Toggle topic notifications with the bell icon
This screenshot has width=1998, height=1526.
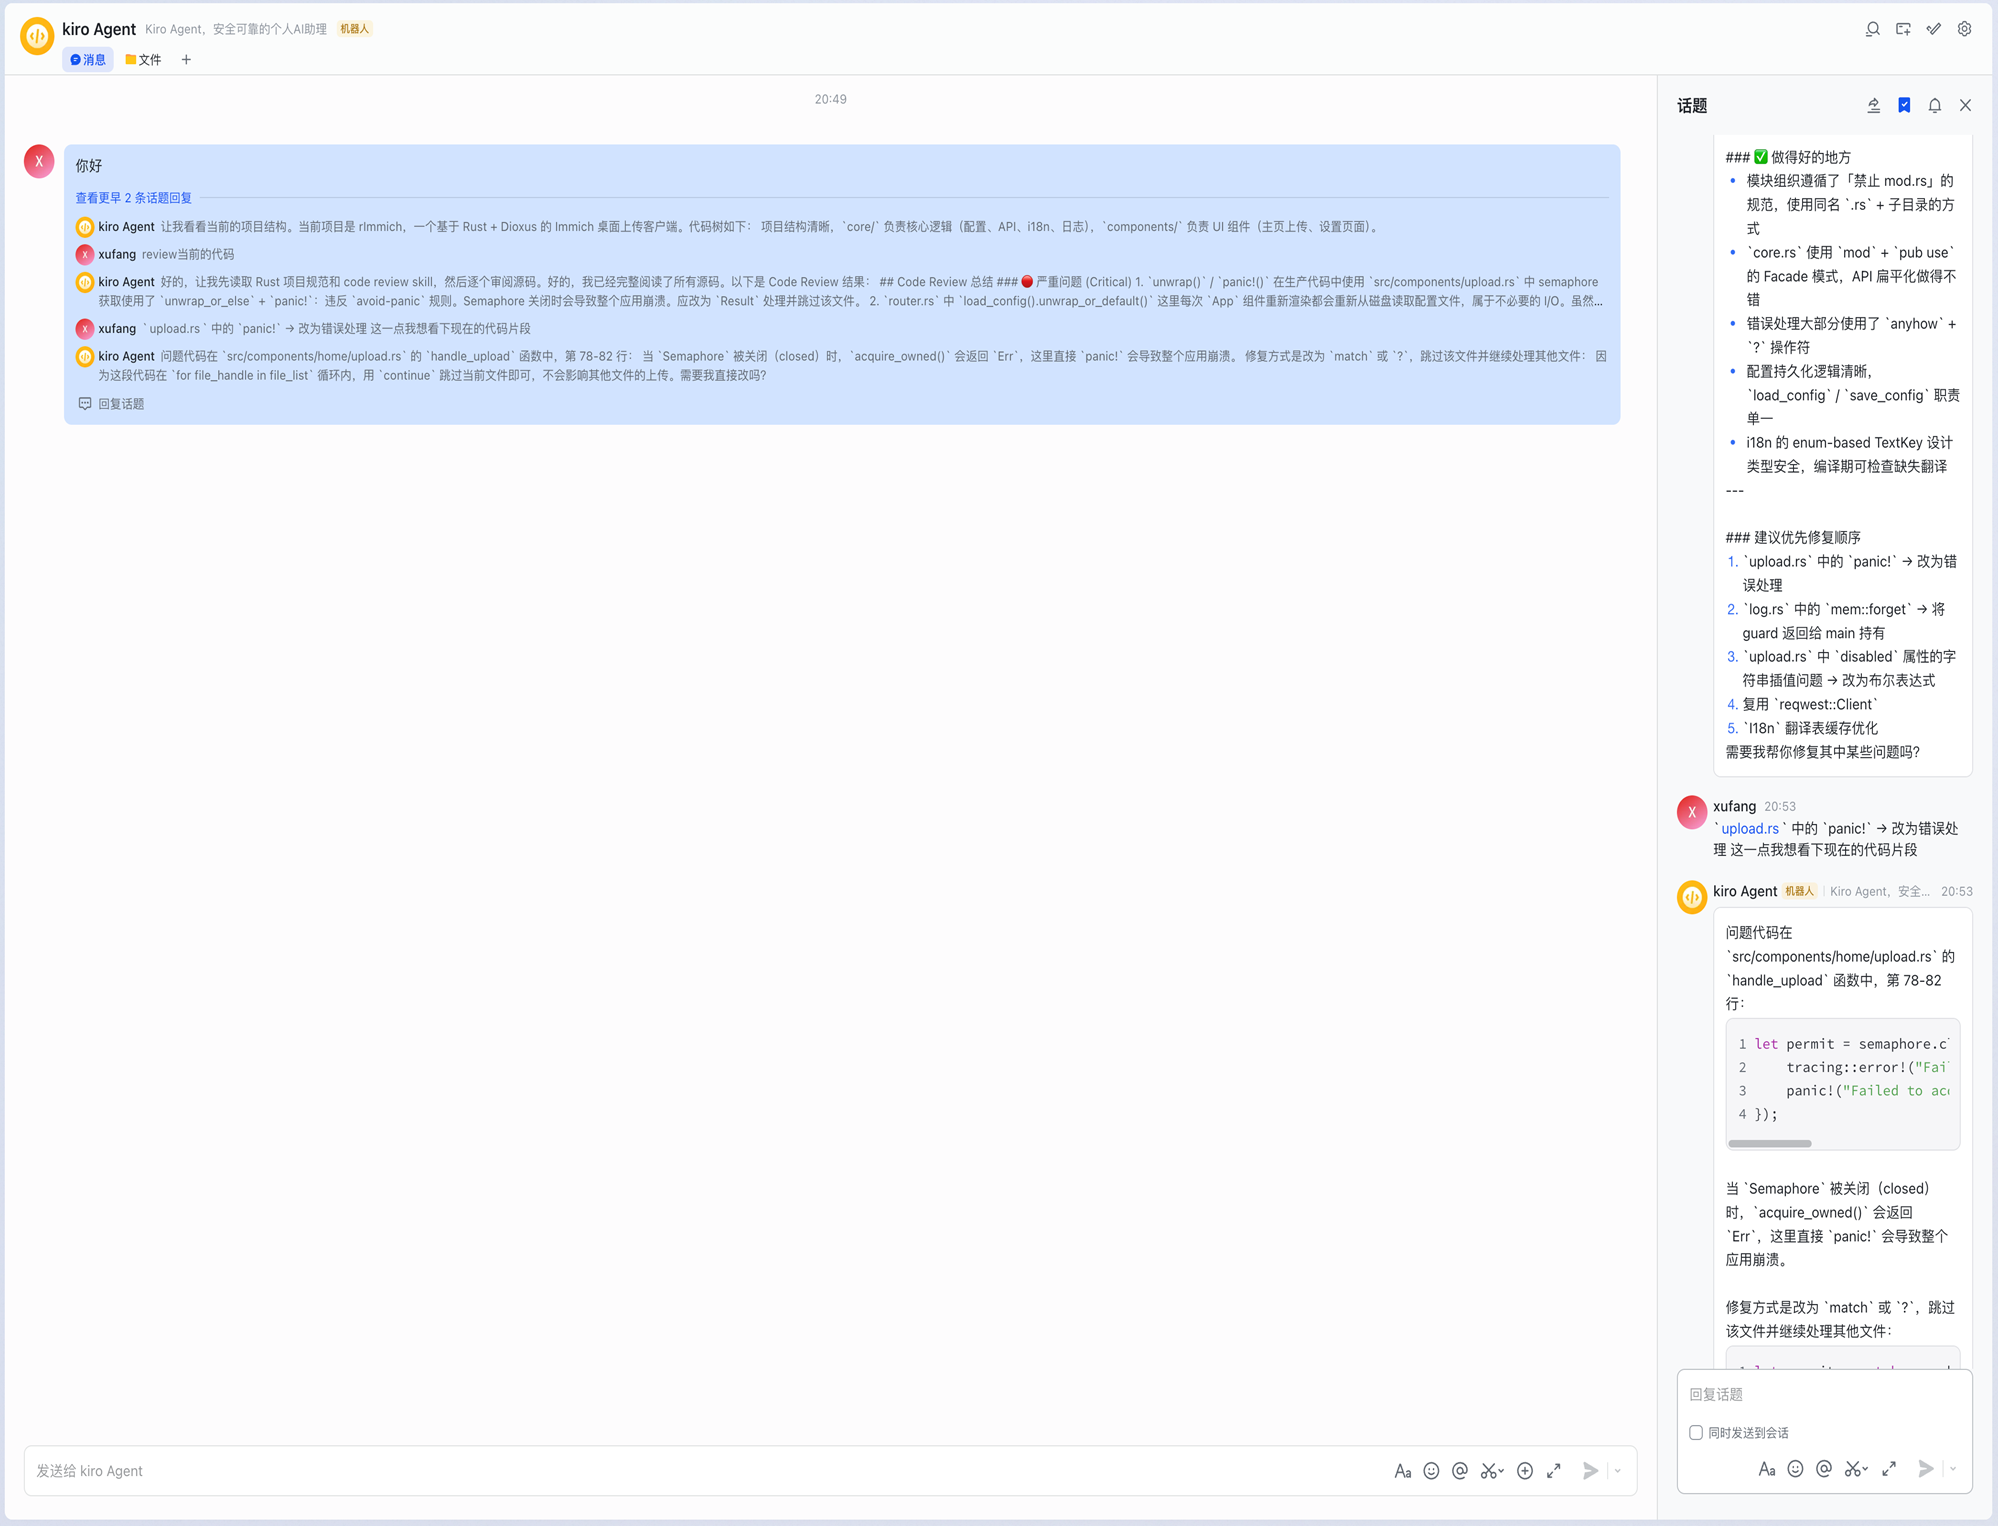pos(1935,105)
